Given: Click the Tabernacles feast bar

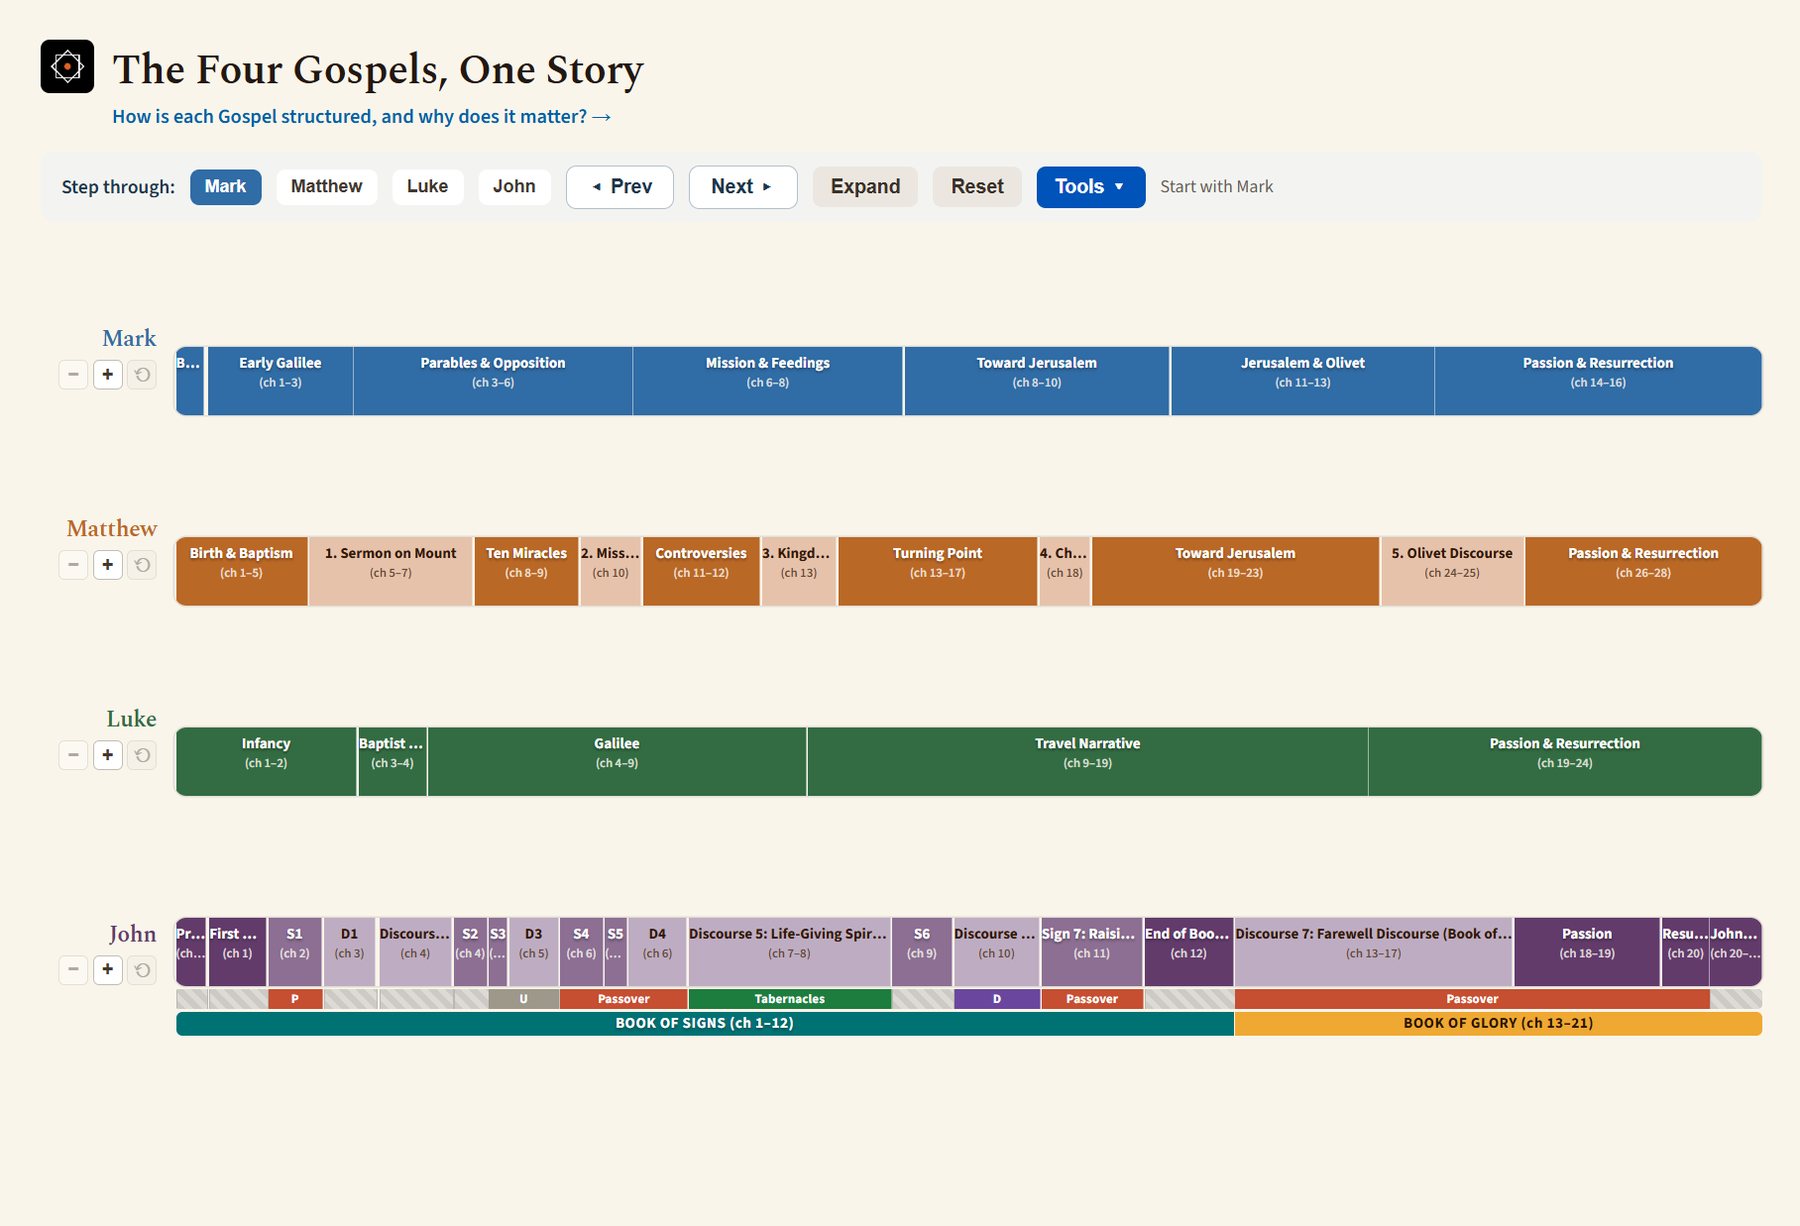Looking at the screenshot, I should click(x=790, y=999).
